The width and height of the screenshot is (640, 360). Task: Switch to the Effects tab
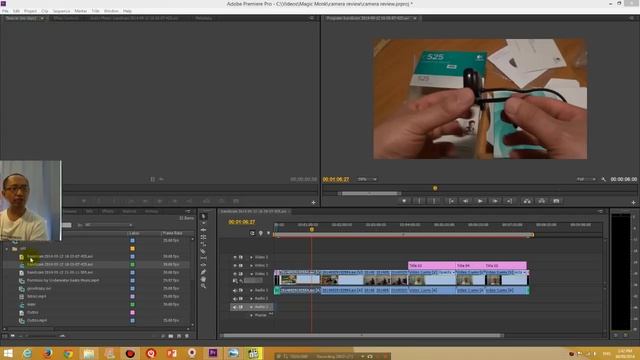coord(108,211)
